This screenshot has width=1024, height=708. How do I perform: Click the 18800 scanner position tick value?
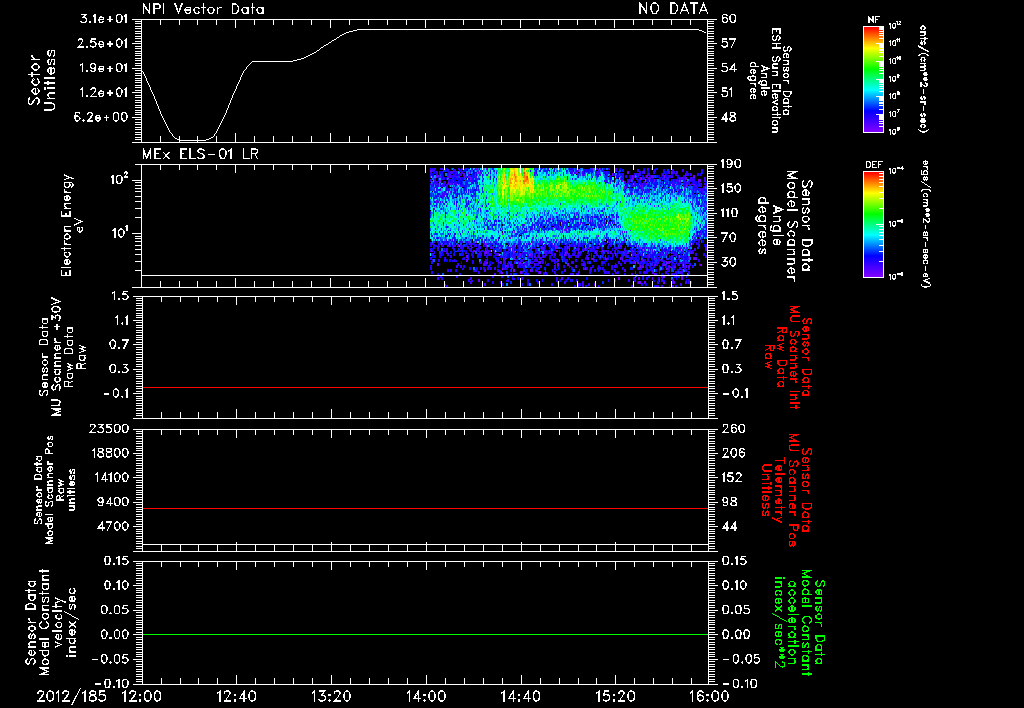point(108,453)
